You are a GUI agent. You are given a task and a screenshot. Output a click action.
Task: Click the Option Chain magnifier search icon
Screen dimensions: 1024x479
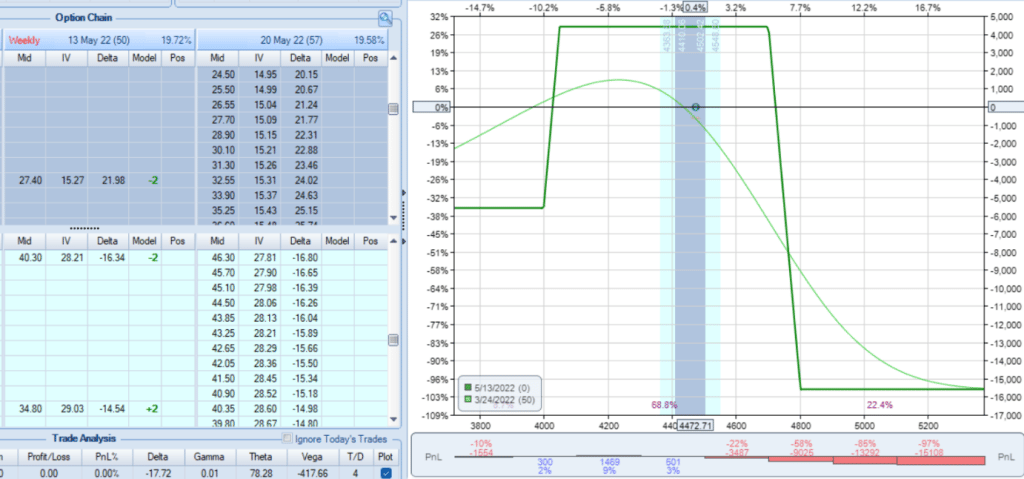385,18
